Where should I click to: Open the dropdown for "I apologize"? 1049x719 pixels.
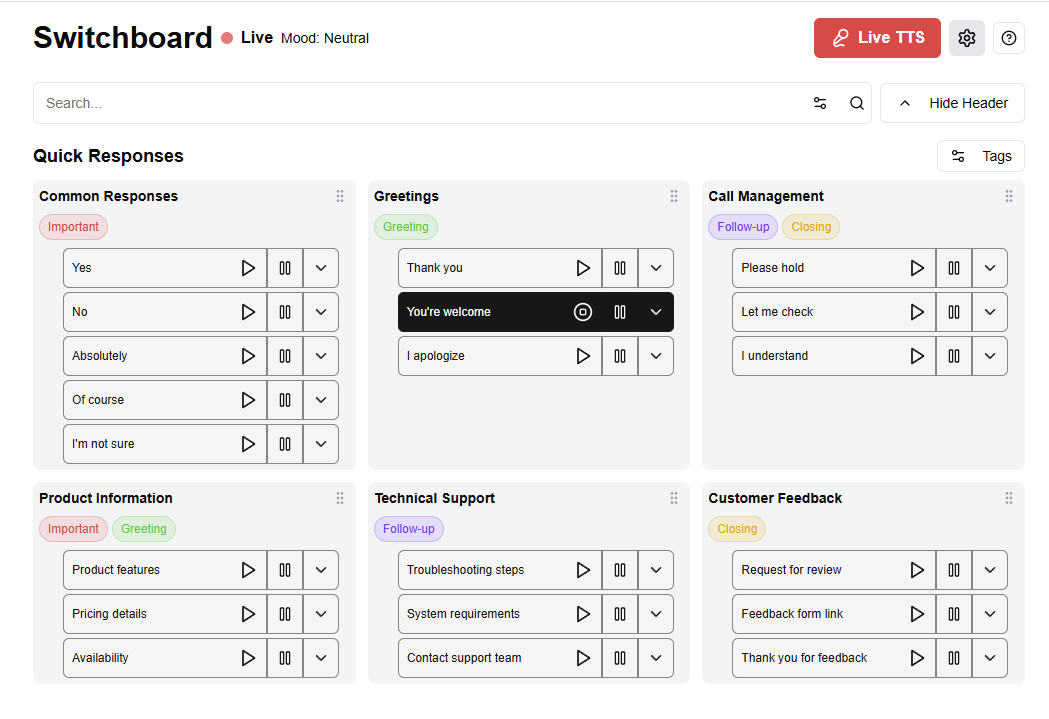click(656, 355)
